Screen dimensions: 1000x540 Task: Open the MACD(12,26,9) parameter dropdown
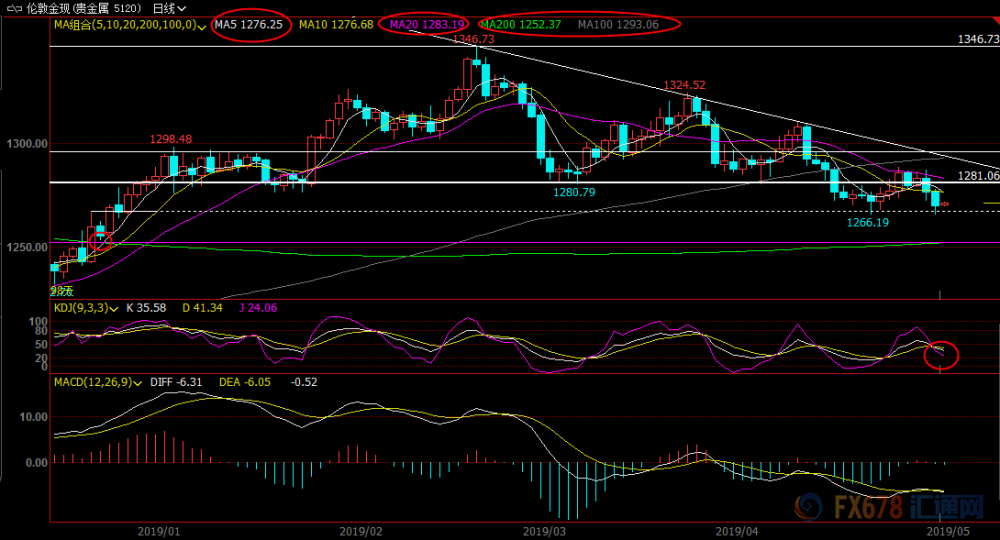137,383
